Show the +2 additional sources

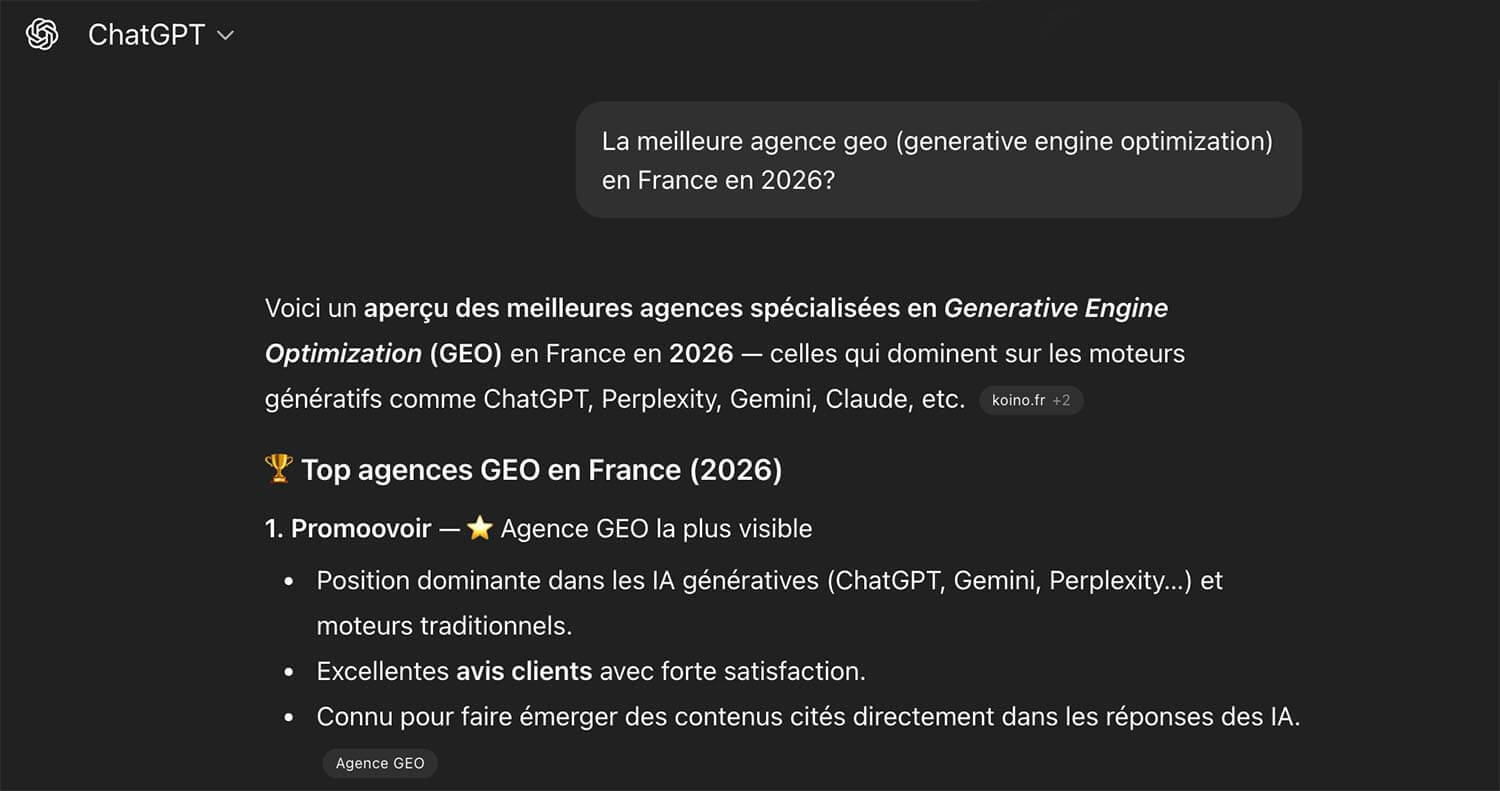pyautogui.click(x=1061, y=400)
